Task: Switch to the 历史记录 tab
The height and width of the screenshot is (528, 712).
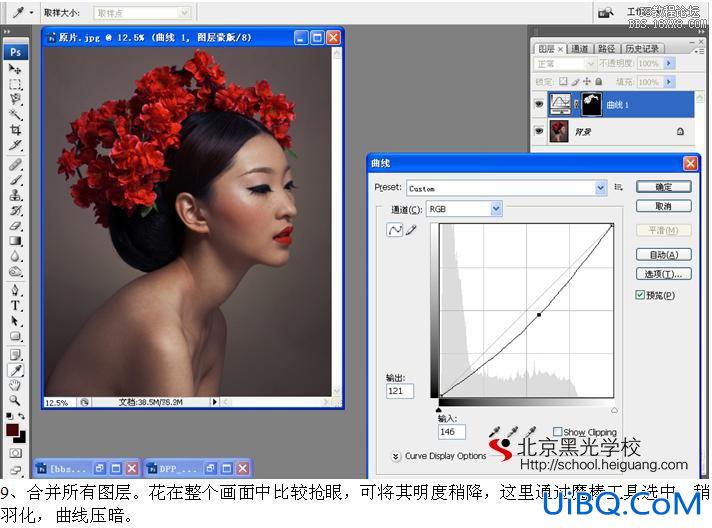Action: coord(642,49)
